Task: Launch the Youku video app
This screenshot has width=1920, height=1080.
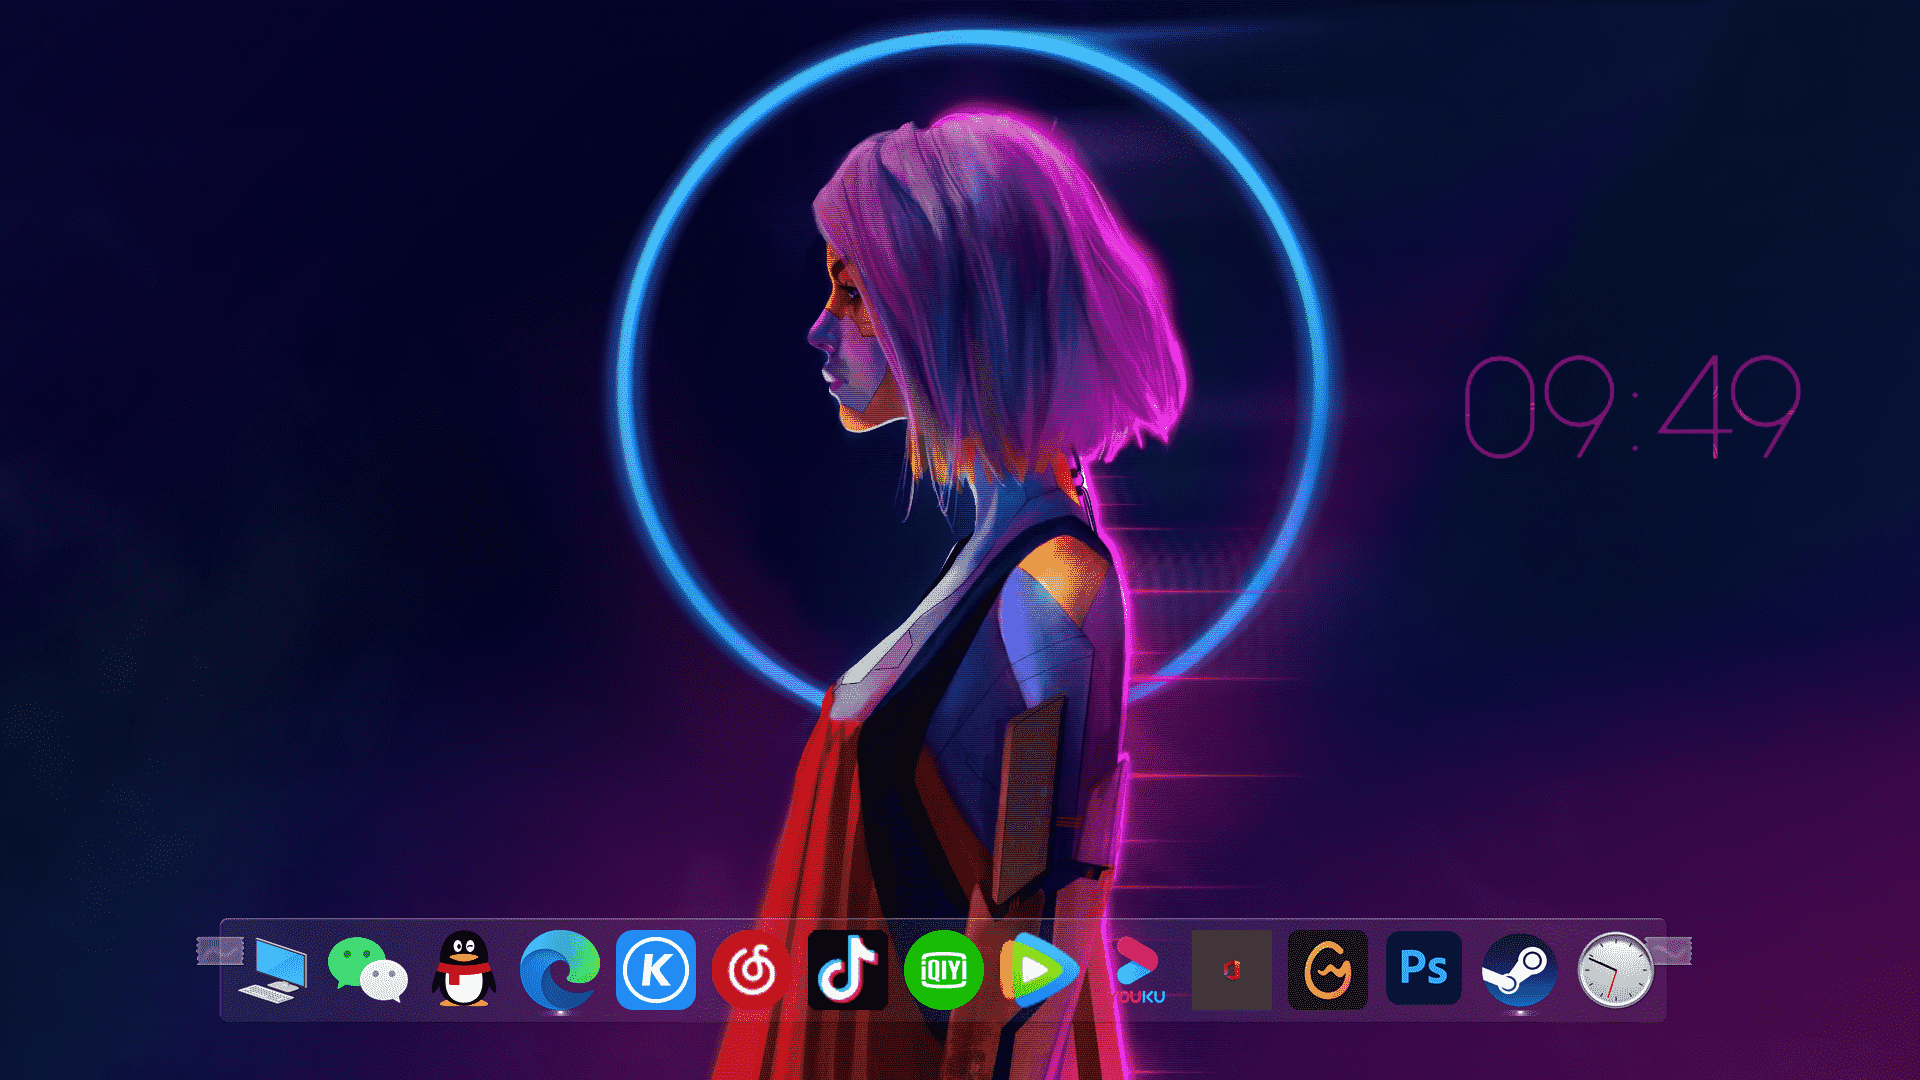Action: (x=1137, y=971)
